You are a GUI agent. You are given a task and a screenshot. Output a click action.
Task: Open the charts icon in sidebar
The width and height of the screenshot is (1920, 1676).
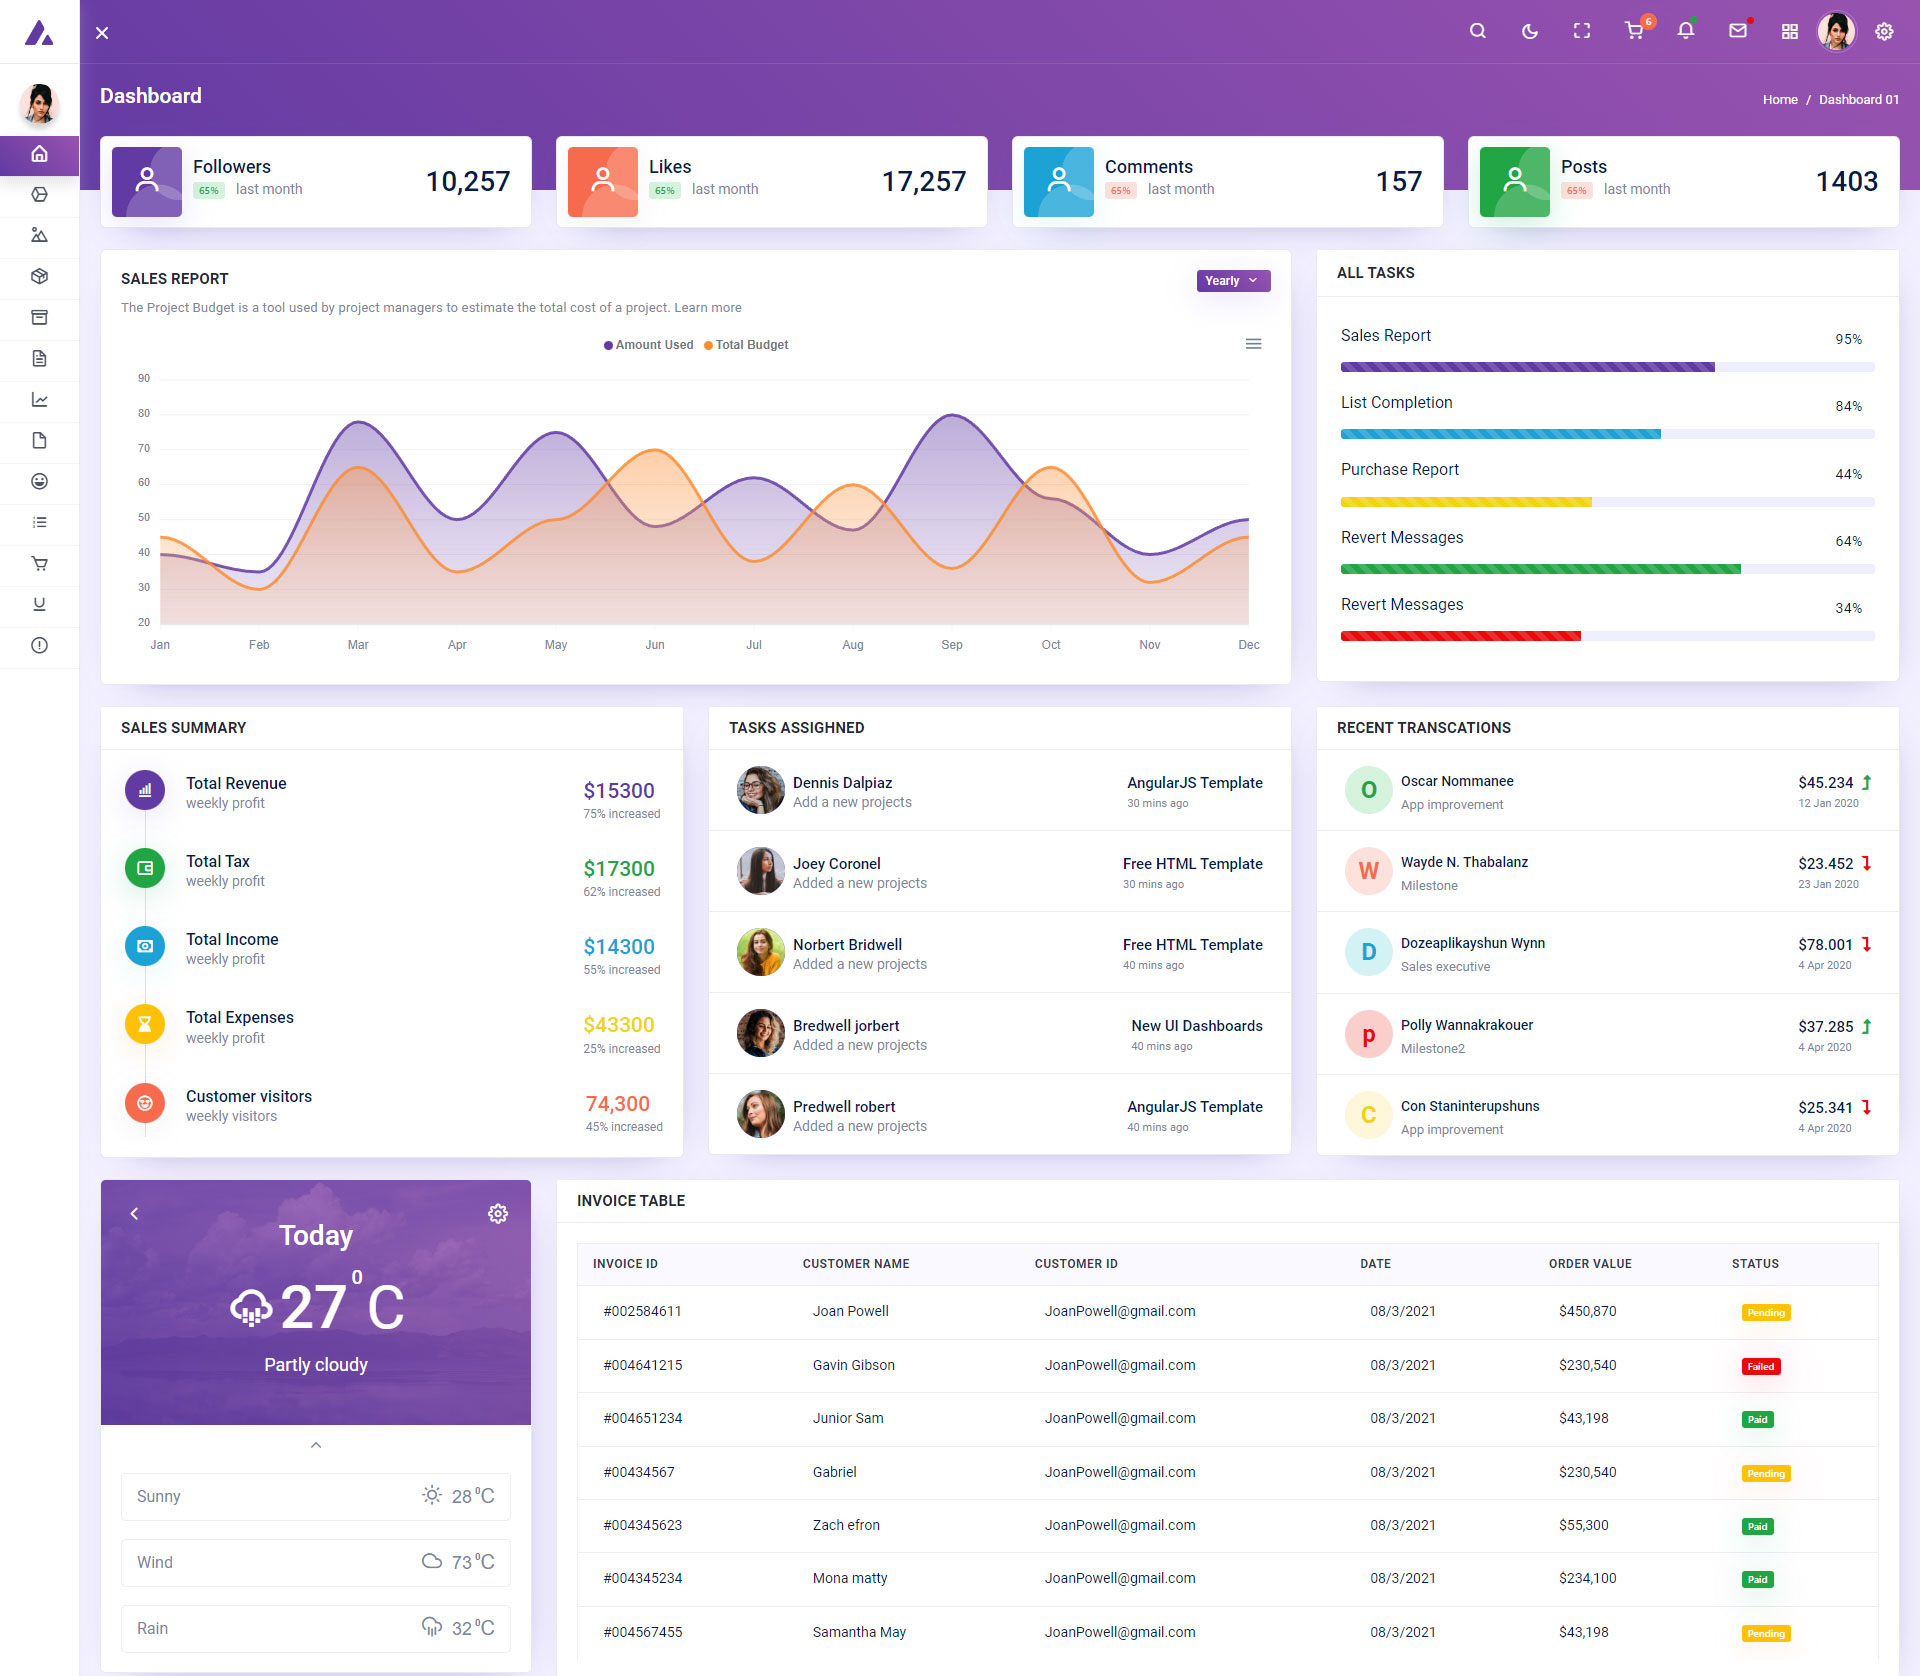(x=39, y=400)
